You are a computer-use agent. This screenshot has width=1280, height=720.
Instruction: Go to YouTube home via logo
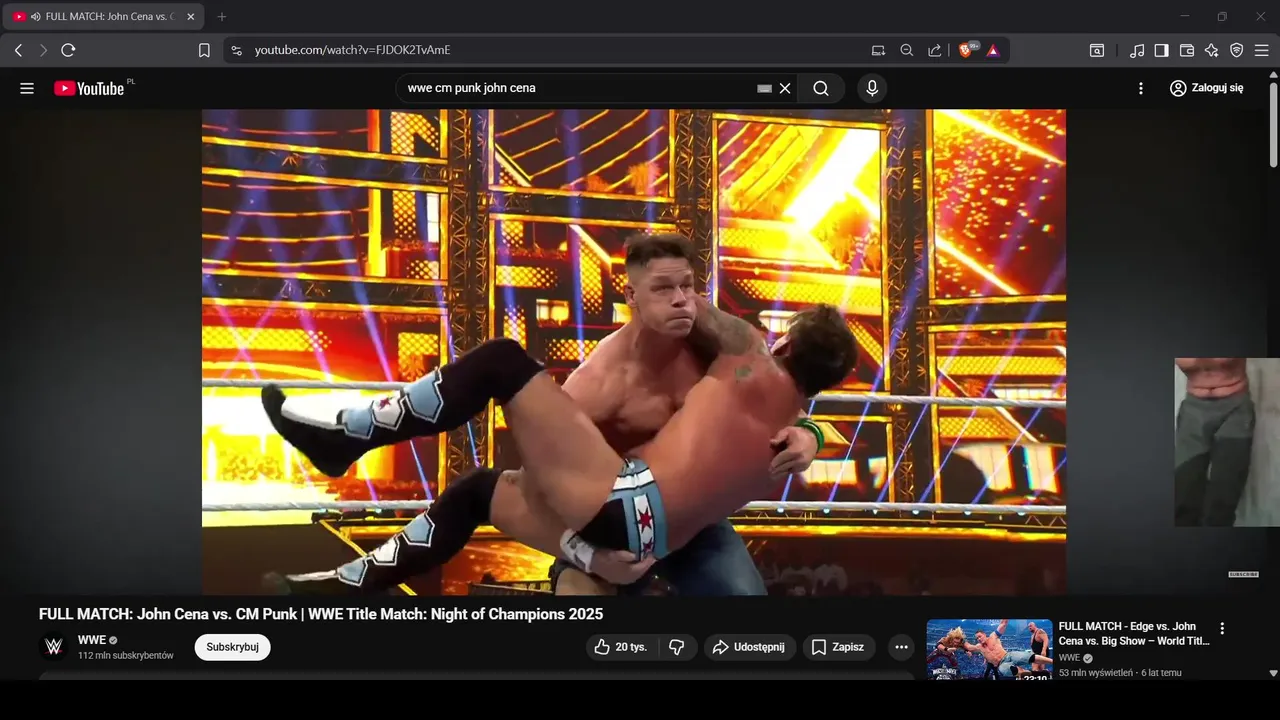pos(89,88)
